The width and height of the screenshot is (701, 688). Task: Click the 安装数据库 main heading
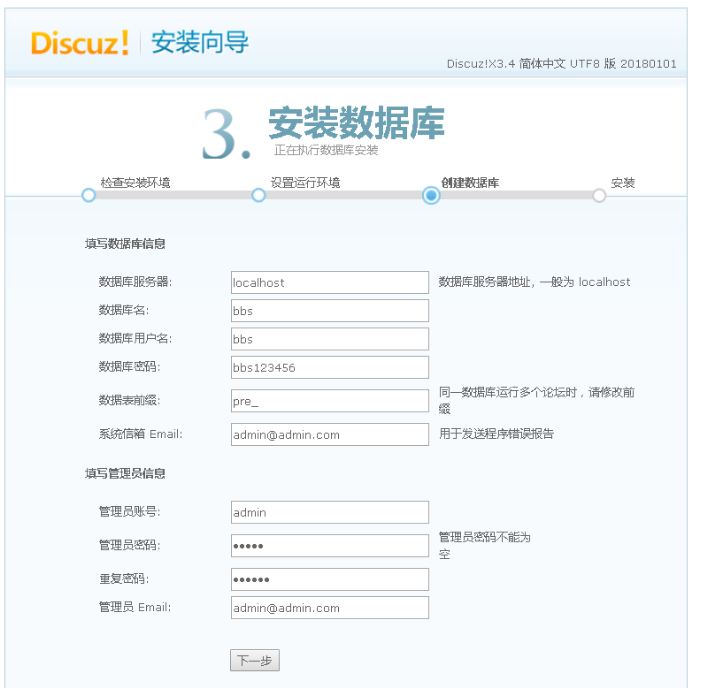pyautogui.click(x=356, y=122)
